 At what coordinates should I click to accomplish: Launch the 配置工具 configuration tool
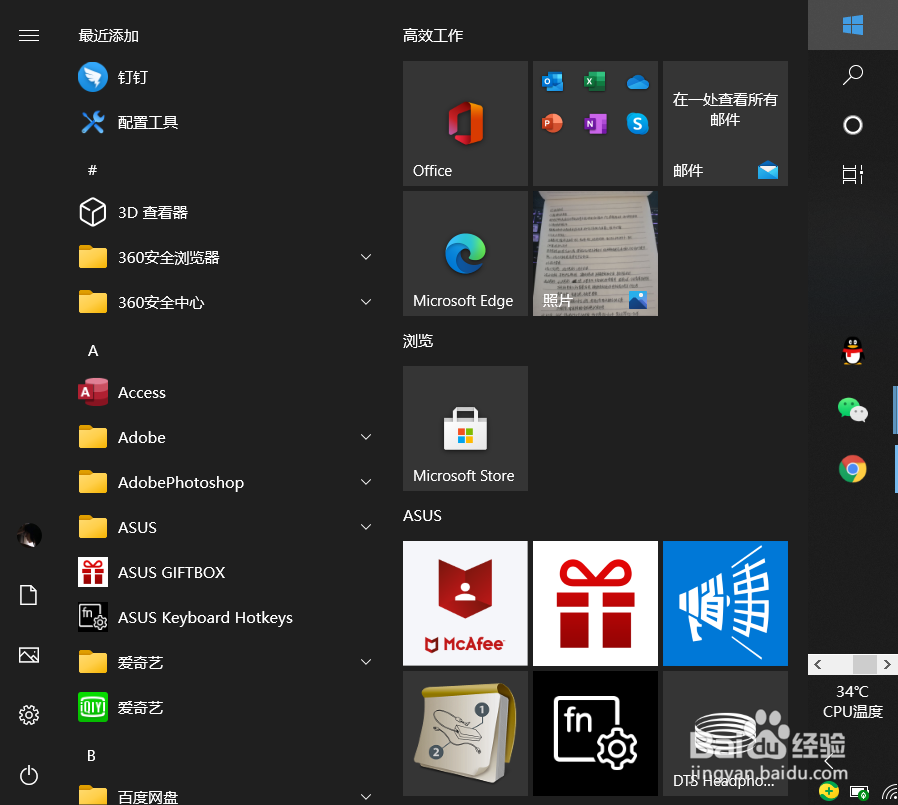tap(227, 122)
